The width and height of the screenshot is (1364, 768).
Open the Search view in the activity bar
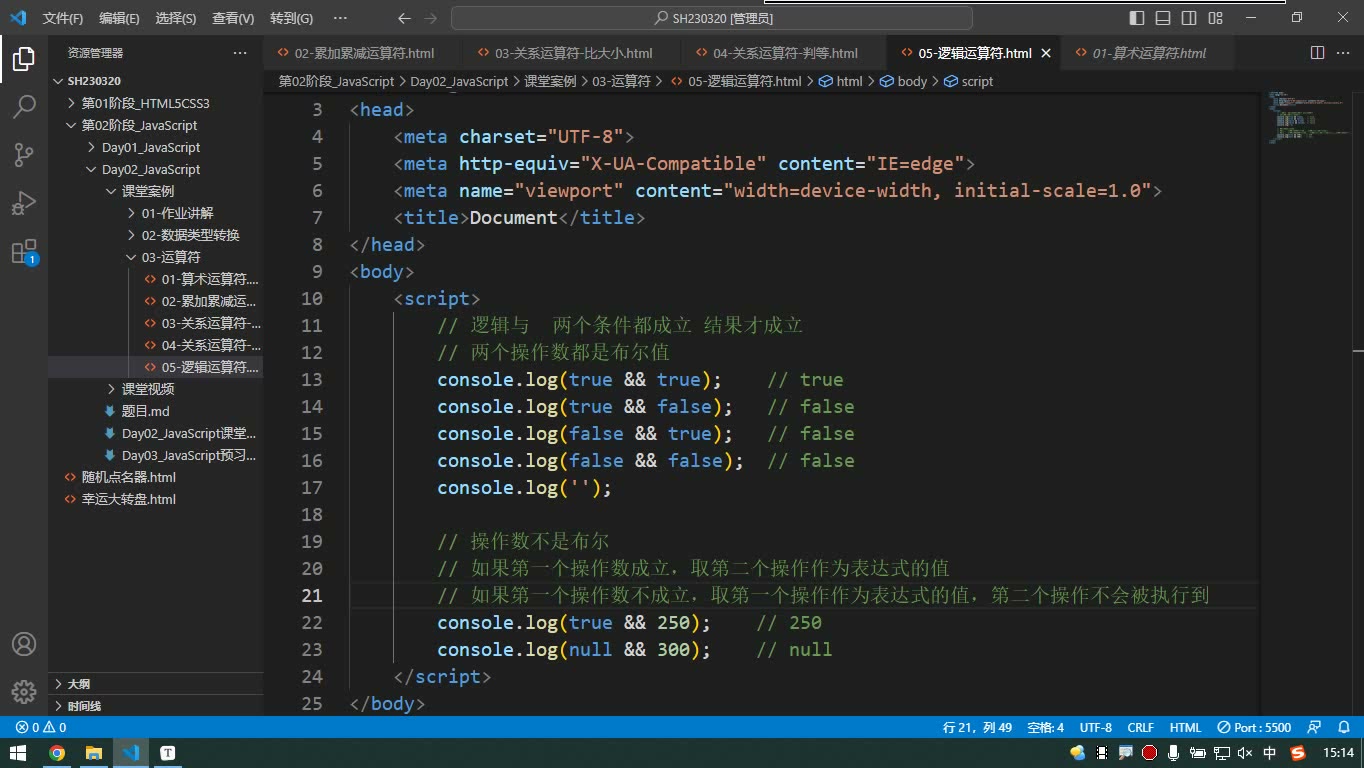[x=24, y=106]
